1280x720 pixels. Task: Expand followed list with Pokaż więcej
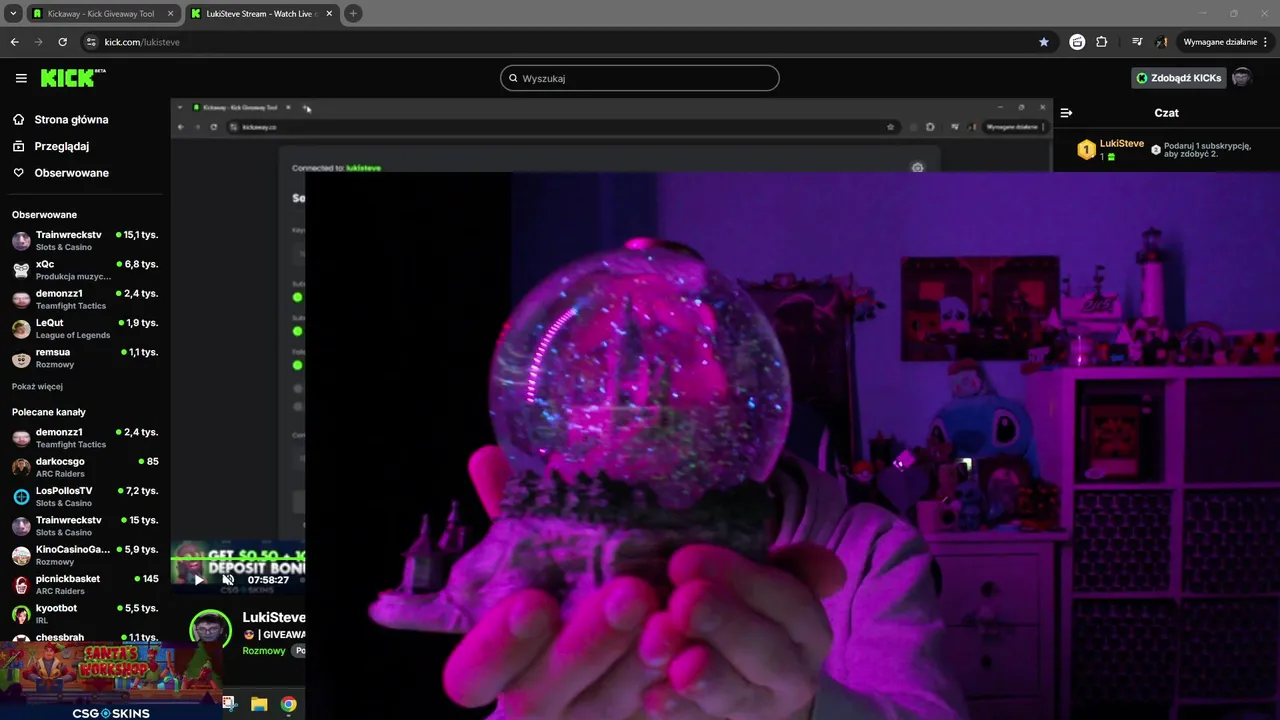(x=37, y=386)
